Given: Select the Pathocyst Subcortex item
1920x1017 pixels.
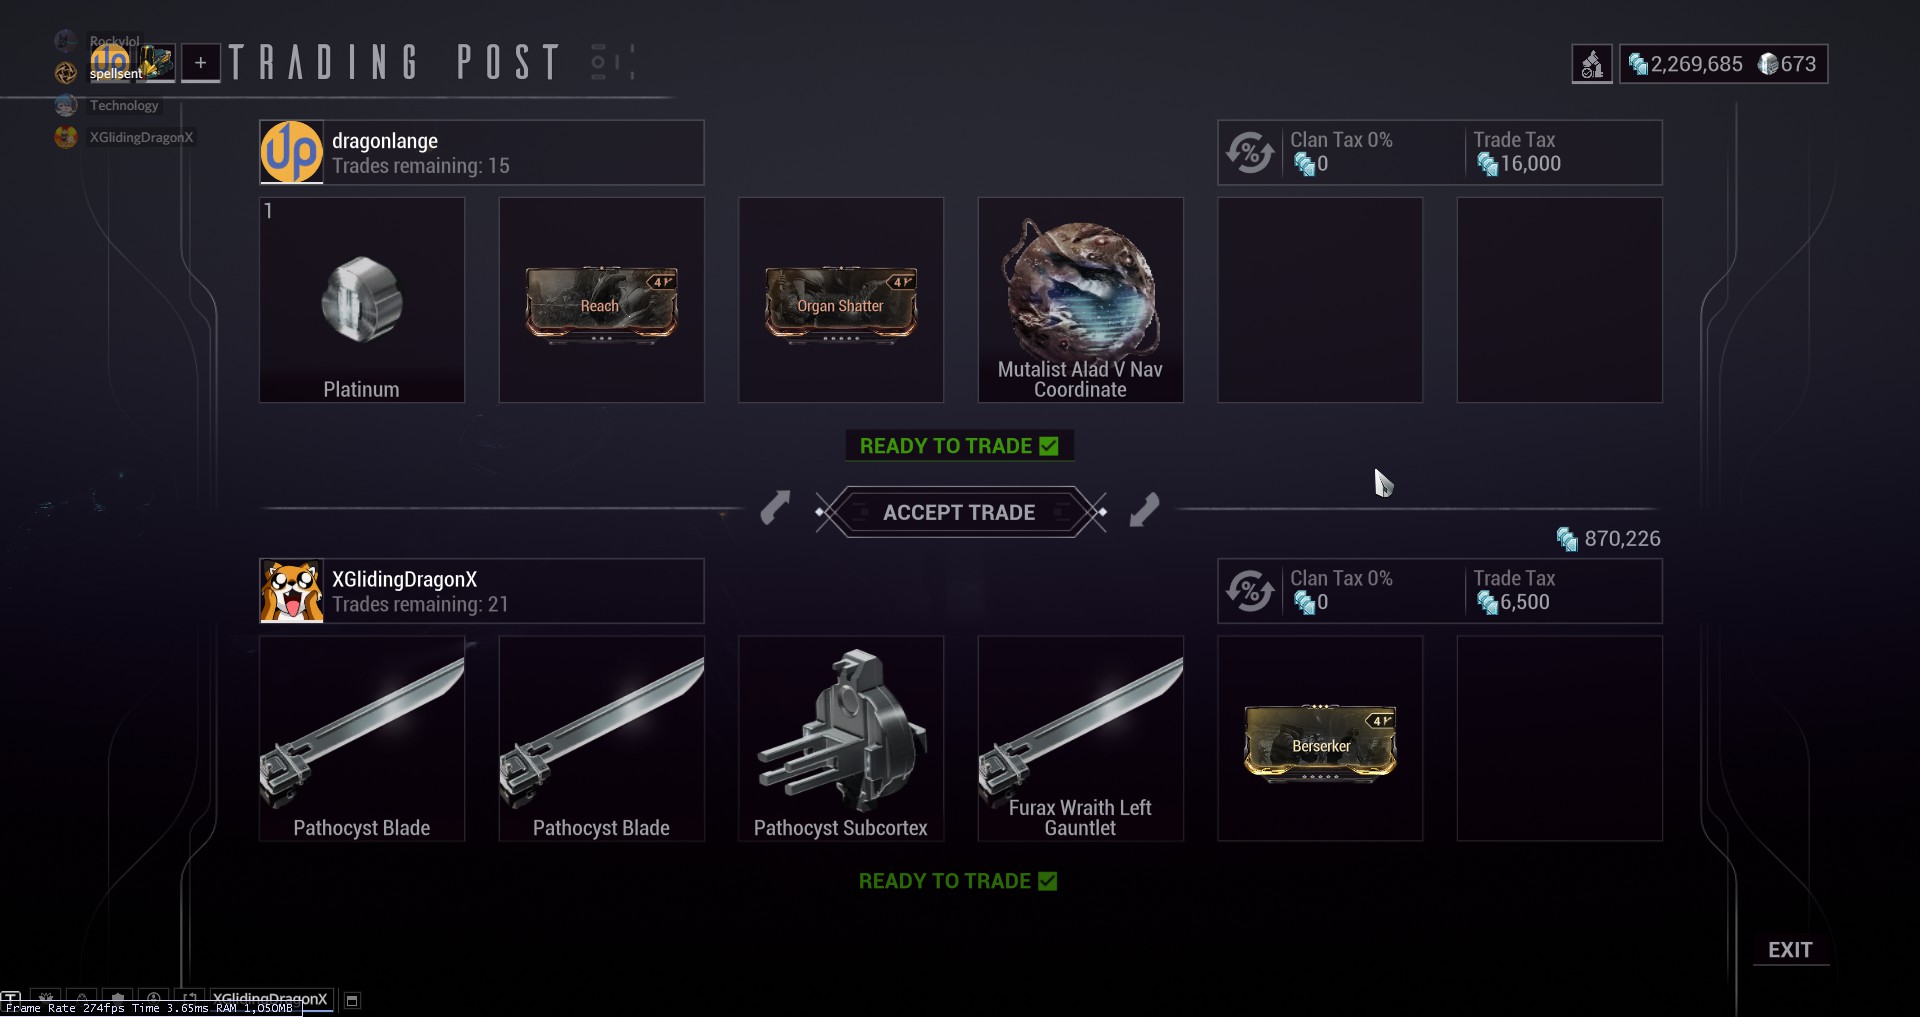Looking at the screenshot, I should 841,739.
